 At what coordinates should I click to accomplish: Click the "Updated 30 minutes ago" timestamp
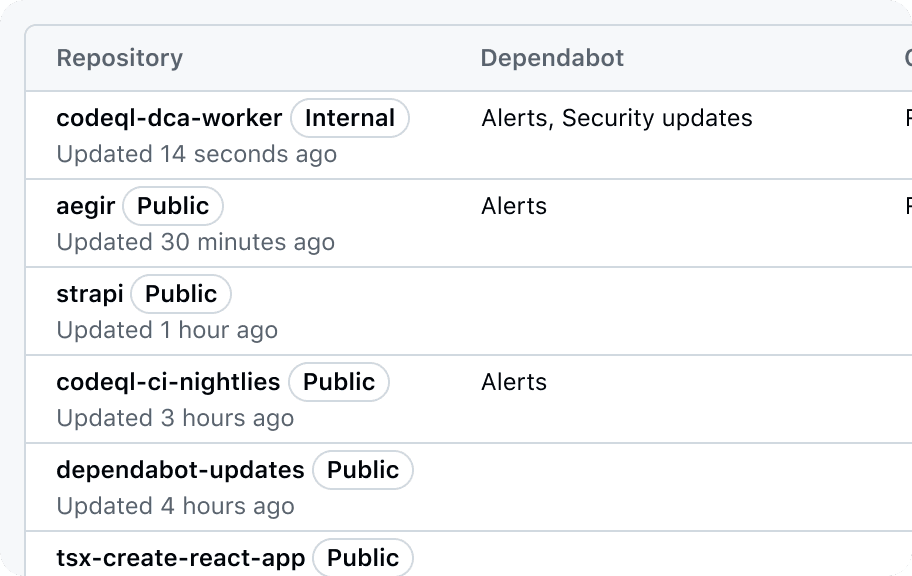(195, 242)
